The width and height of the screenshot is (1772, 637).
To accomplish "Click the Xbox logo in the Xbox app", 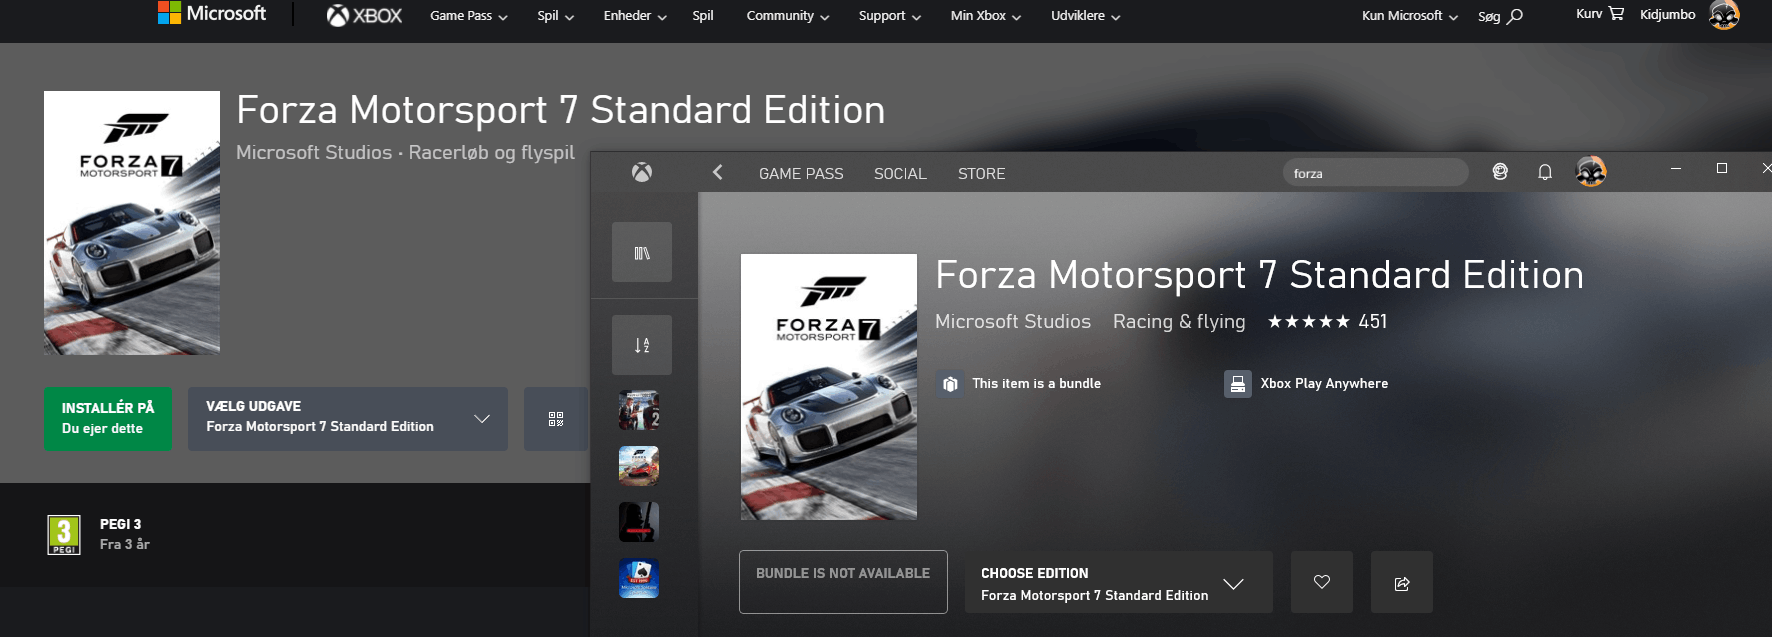I will [642, 172].
